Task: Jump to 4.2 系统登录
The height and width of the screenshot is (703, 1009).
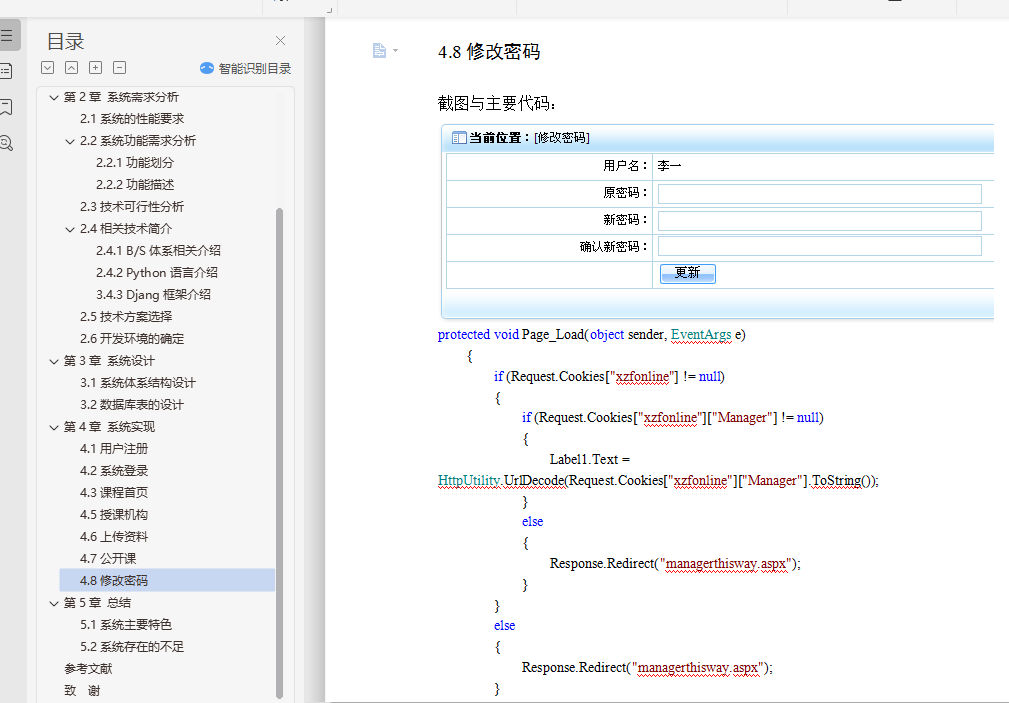Action: (x=114, y=471)
